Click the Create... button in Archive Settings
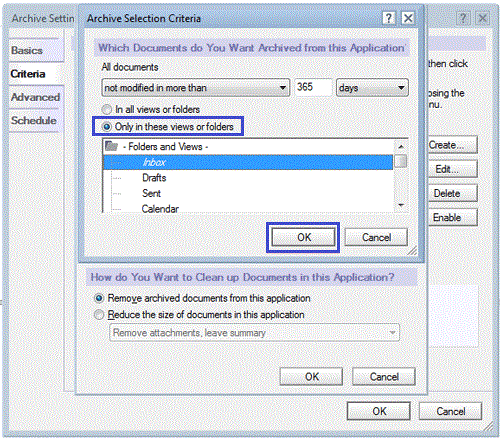The height and width of the screenshot is (438, 500). 452,145
